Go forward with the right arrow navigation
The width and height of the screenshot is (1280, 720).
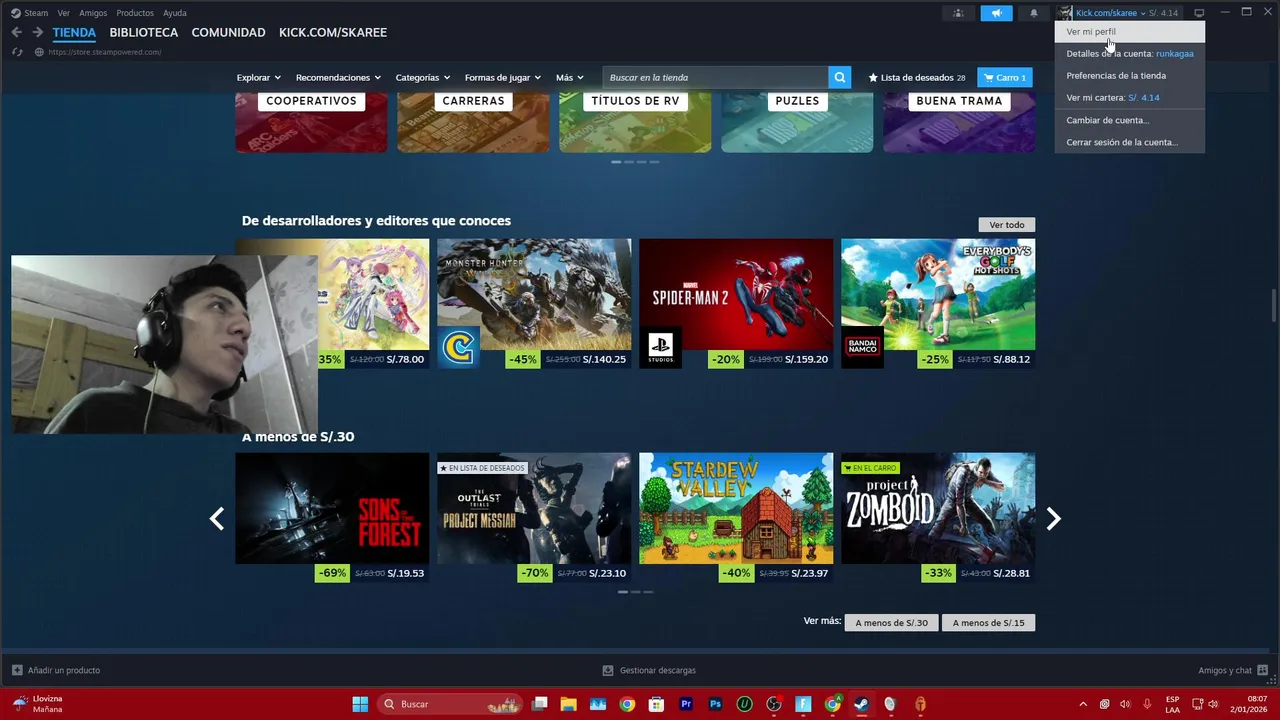(x=37, y=32)
